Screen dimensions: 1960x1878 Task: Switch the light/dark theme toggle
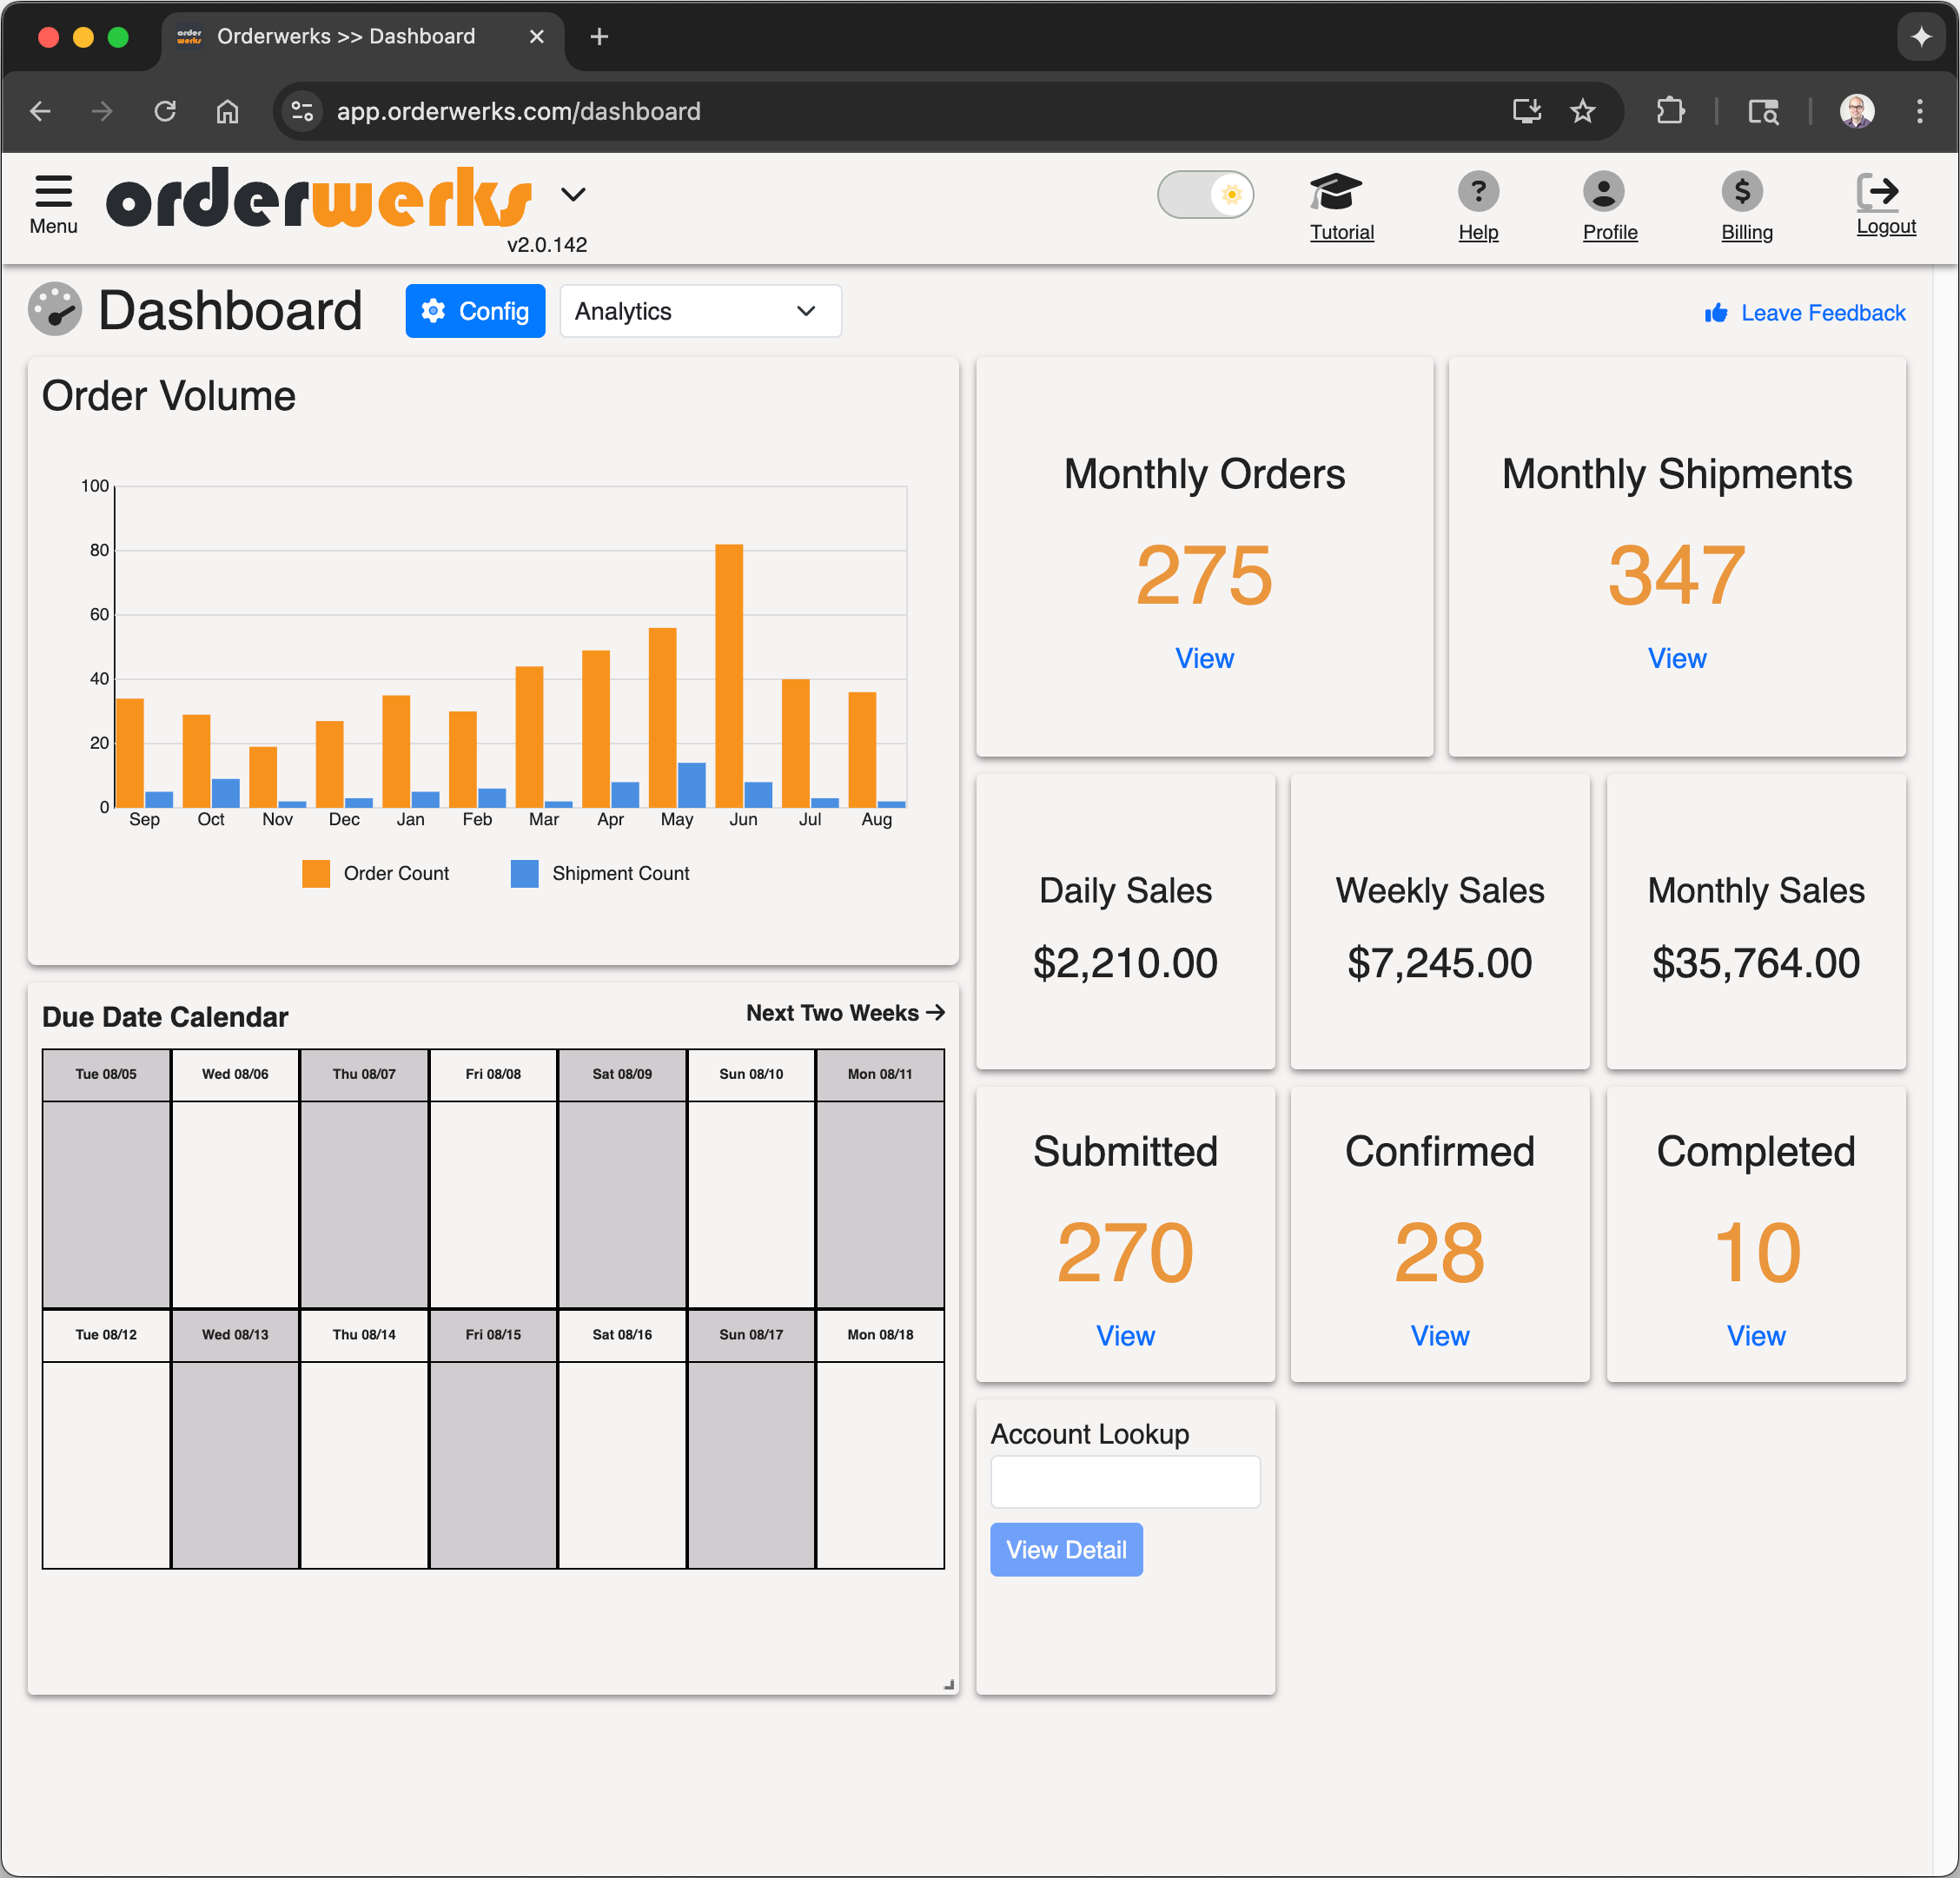(x=1206, y=194)
